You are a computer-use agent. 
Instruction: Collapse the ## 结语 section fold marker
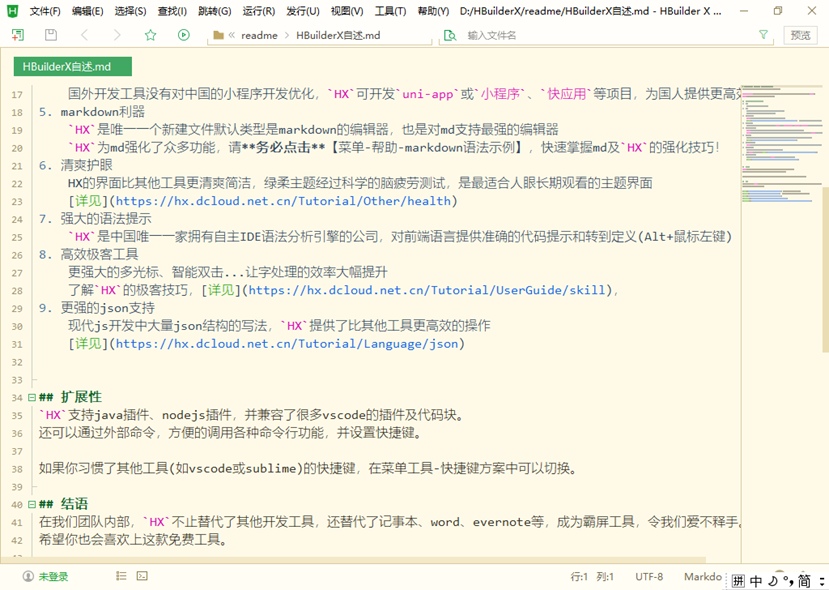[x=32, y=504]
